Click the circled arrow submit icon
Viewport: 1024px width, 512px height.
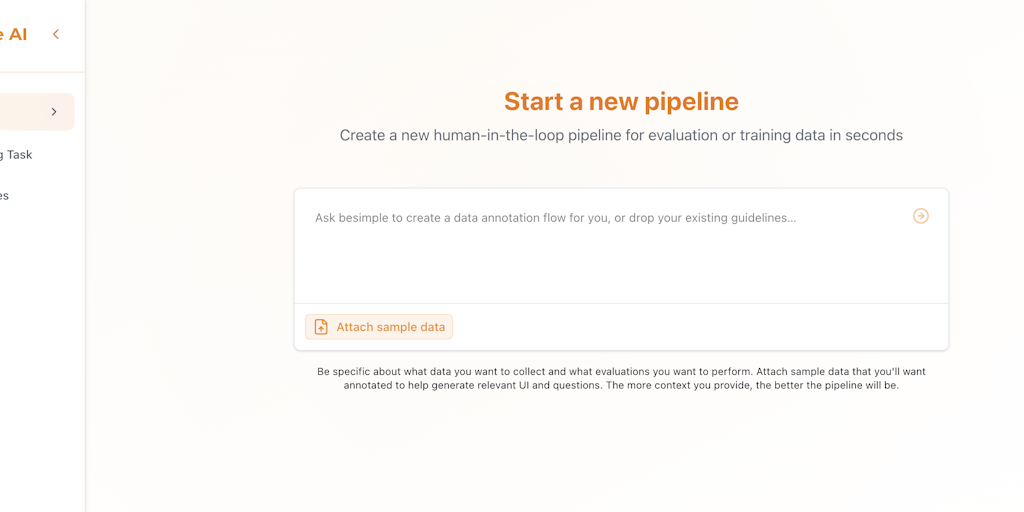(x=920, y=216)
